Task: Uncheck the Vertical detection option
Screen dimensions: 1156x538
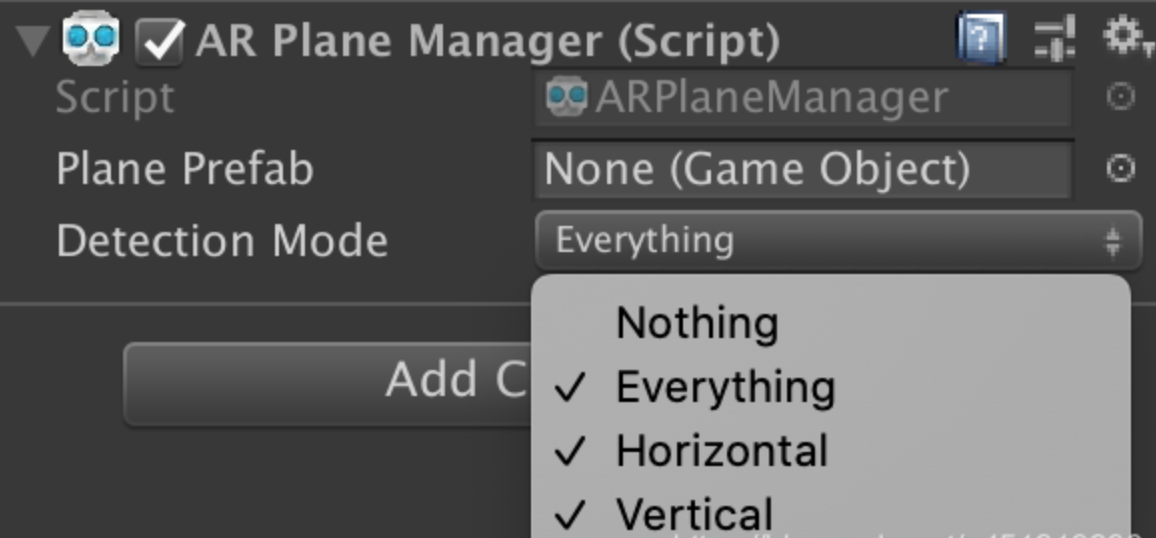Action: coord(694,514)
